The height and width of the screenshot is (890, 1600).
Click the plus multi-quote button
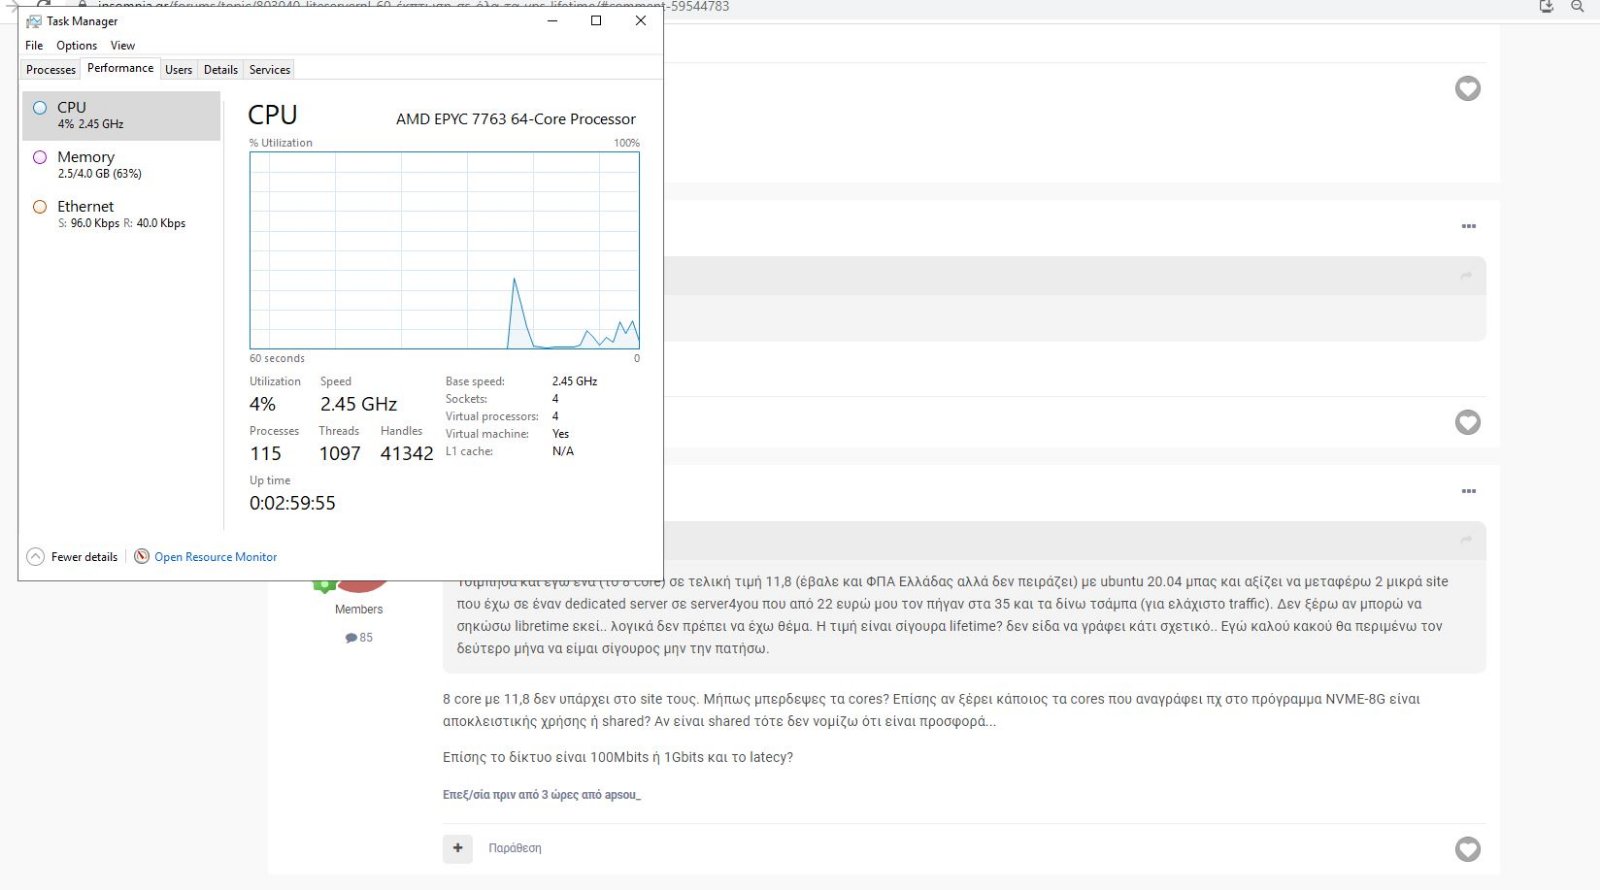[x=457, y=848]
